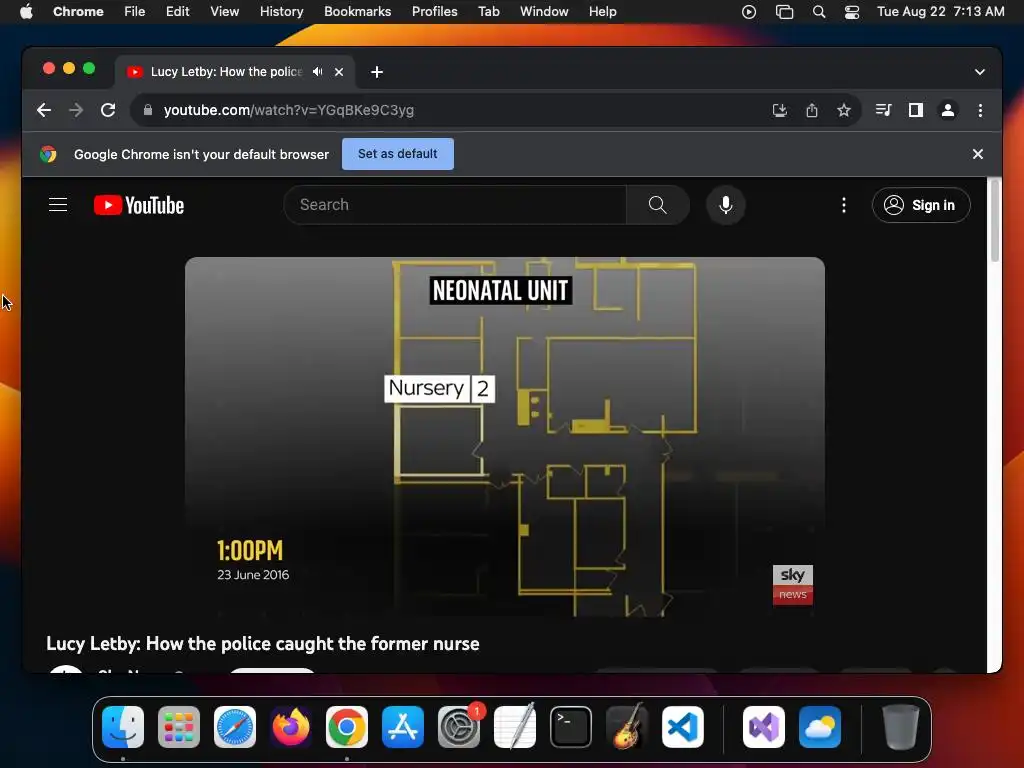This screenshot has width=1024, height=768.
Task: Open the File menu
Action: tap(135, 12)
